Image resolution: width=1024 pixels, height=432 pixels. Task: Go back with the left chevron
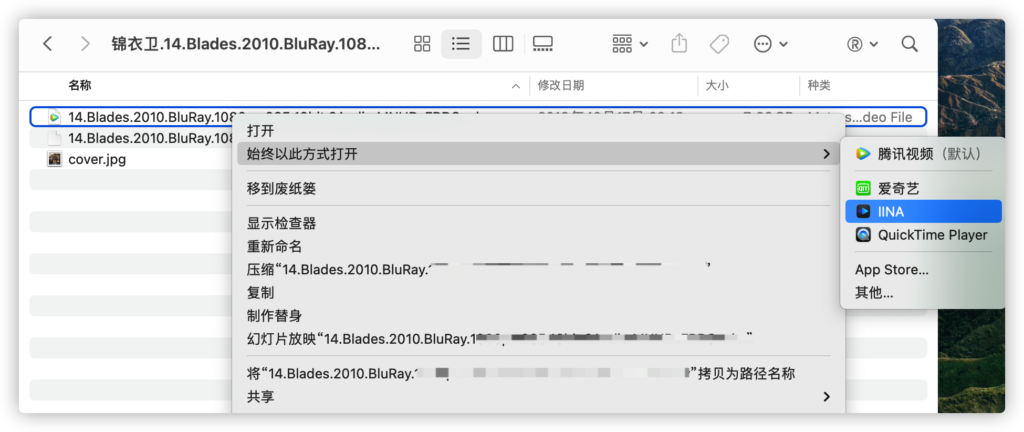click(x=48, y=44)
